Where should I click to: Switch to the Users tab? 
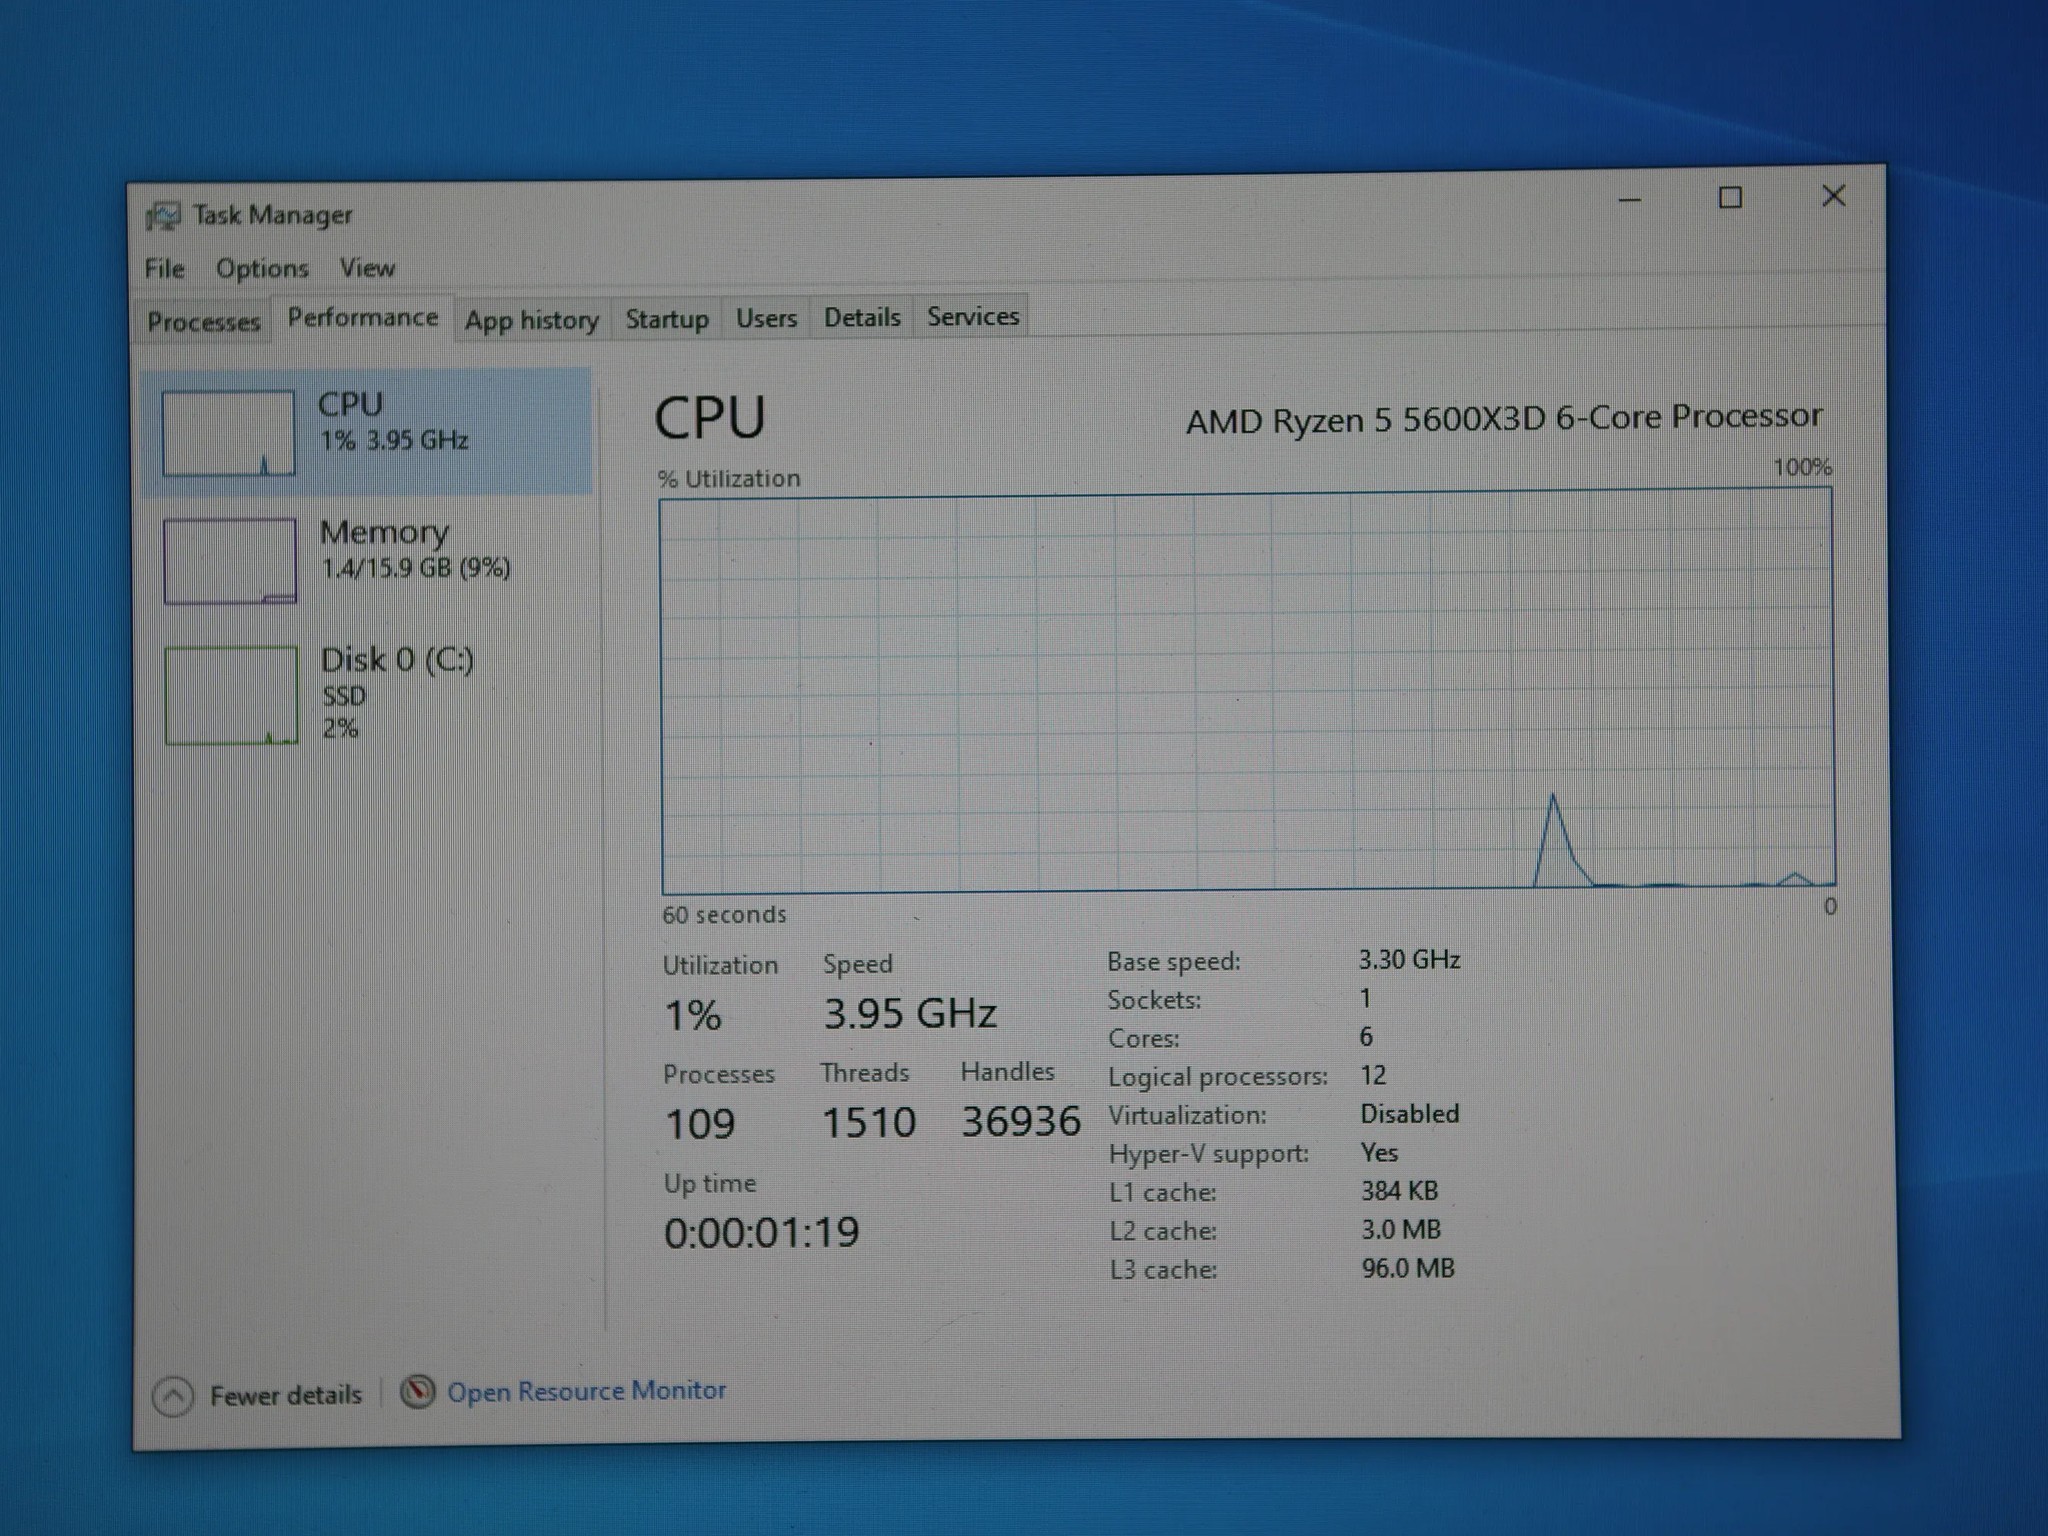pyautogui.click(x=766, y=318)
